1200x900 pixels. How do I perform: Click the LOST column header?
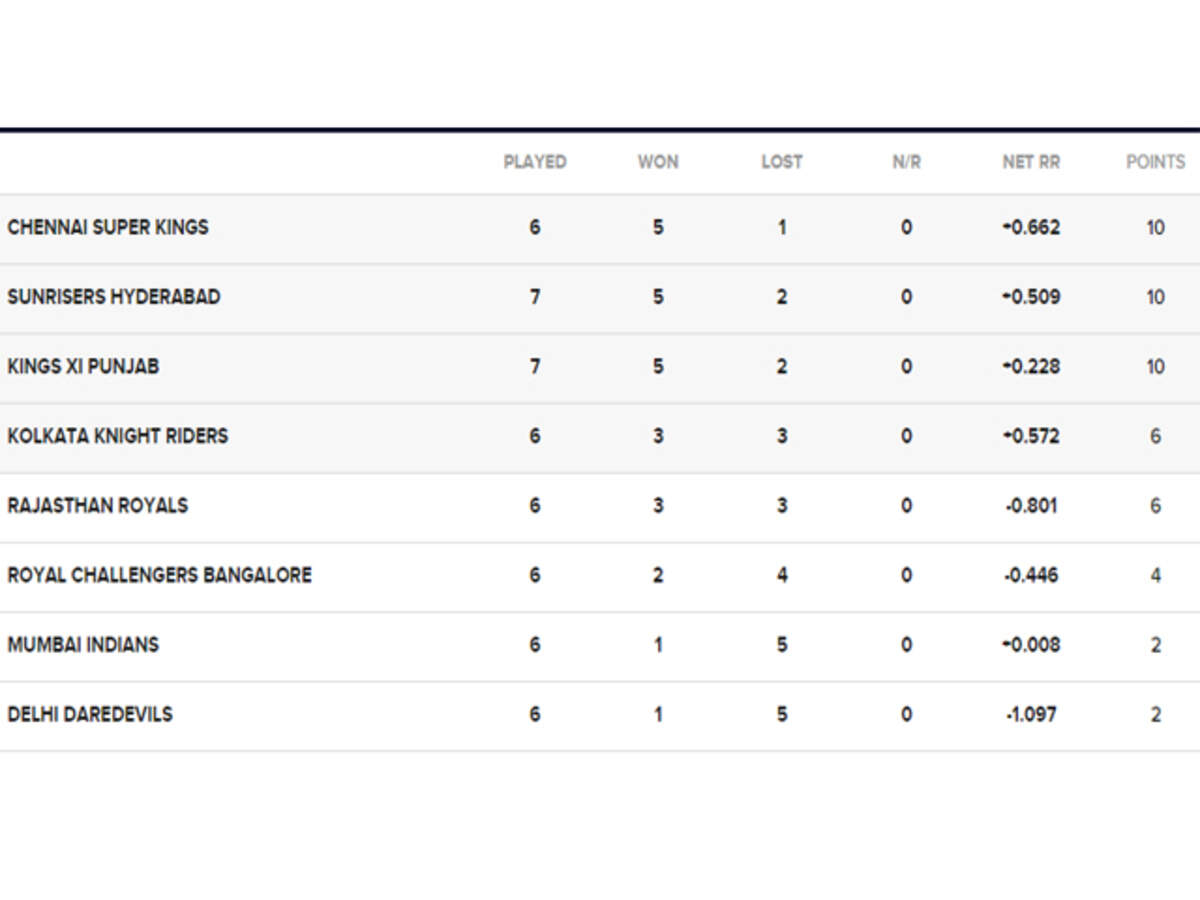point(782,162)
